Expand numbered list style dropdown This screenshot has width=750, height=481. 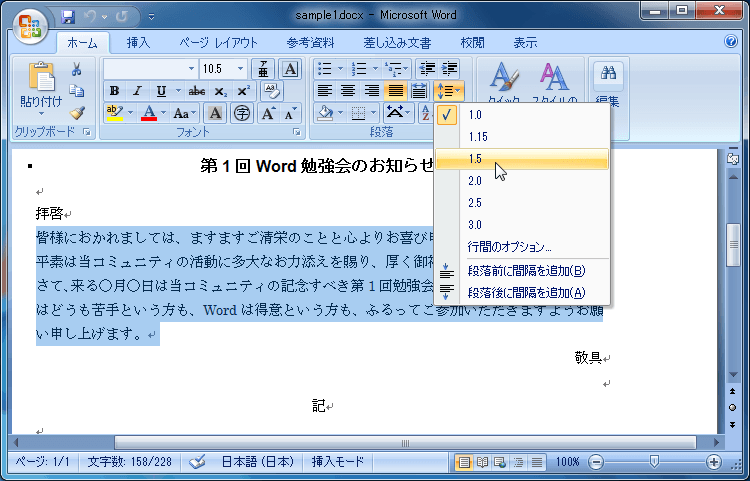pos(375,69)
